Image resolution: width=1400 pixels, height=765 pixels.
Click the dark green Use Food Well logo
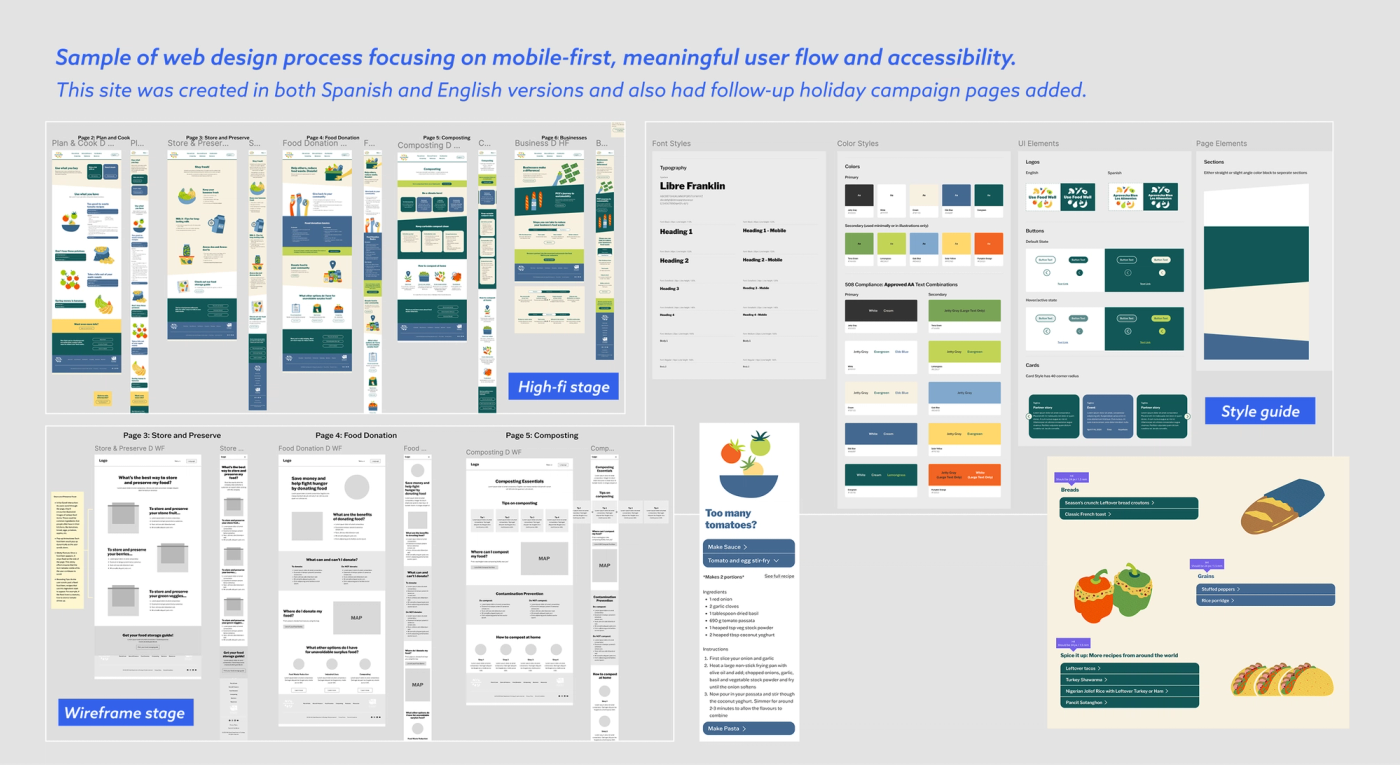(x=1077, y=198)
